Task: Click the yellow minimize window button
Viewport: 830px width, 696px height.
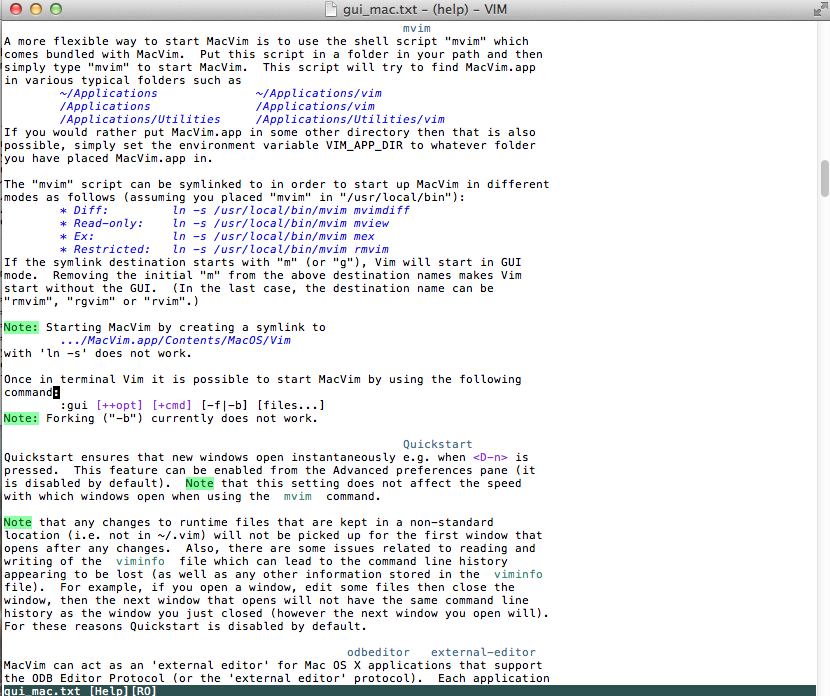Action: point(36,9)
